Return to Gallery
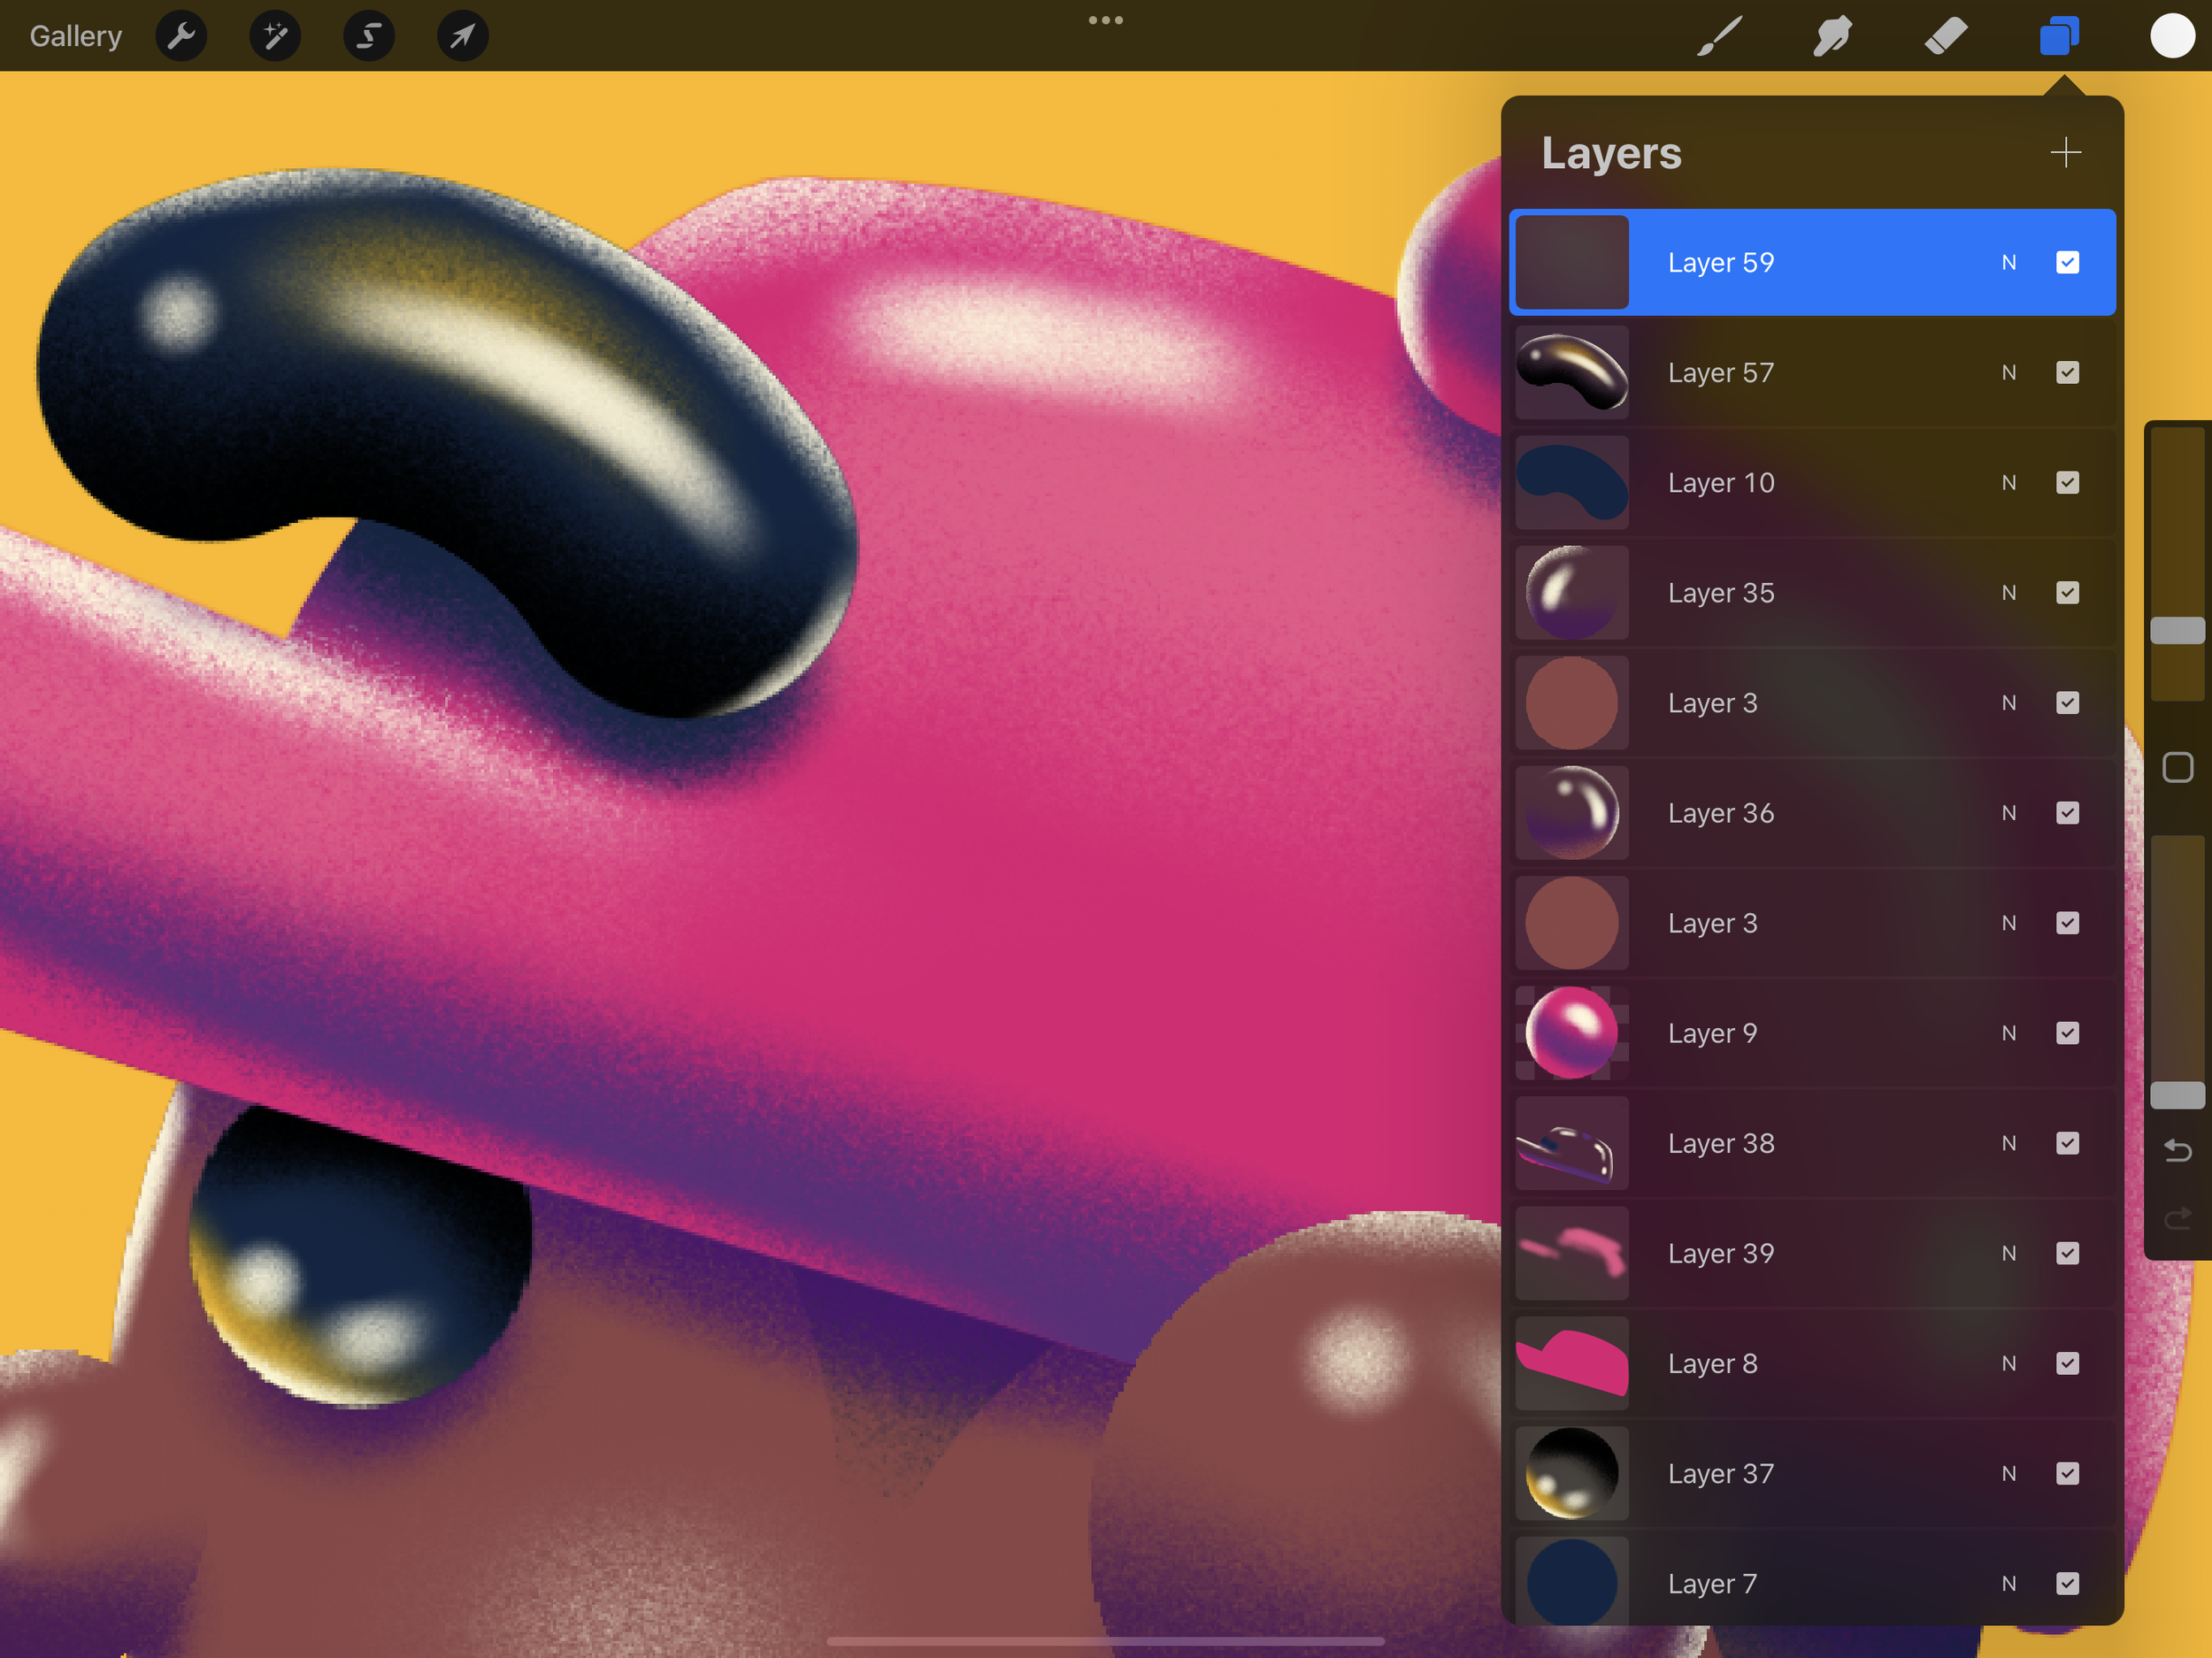 (x=76, y=37)
